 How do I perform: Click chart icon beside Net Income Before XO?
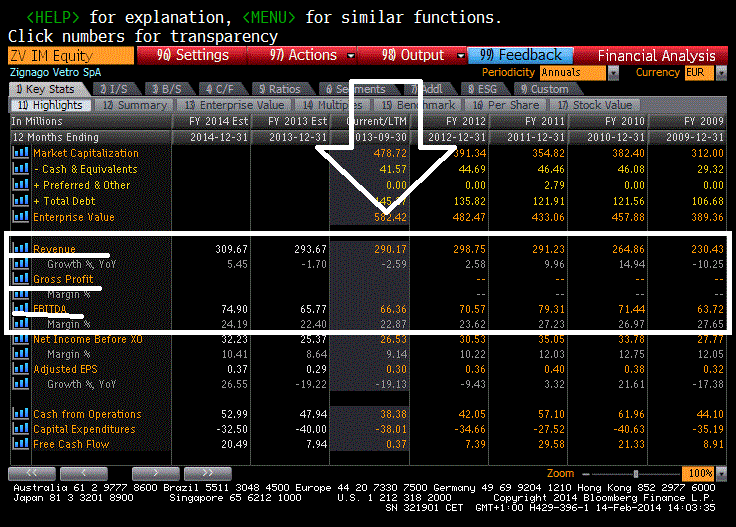21,339
